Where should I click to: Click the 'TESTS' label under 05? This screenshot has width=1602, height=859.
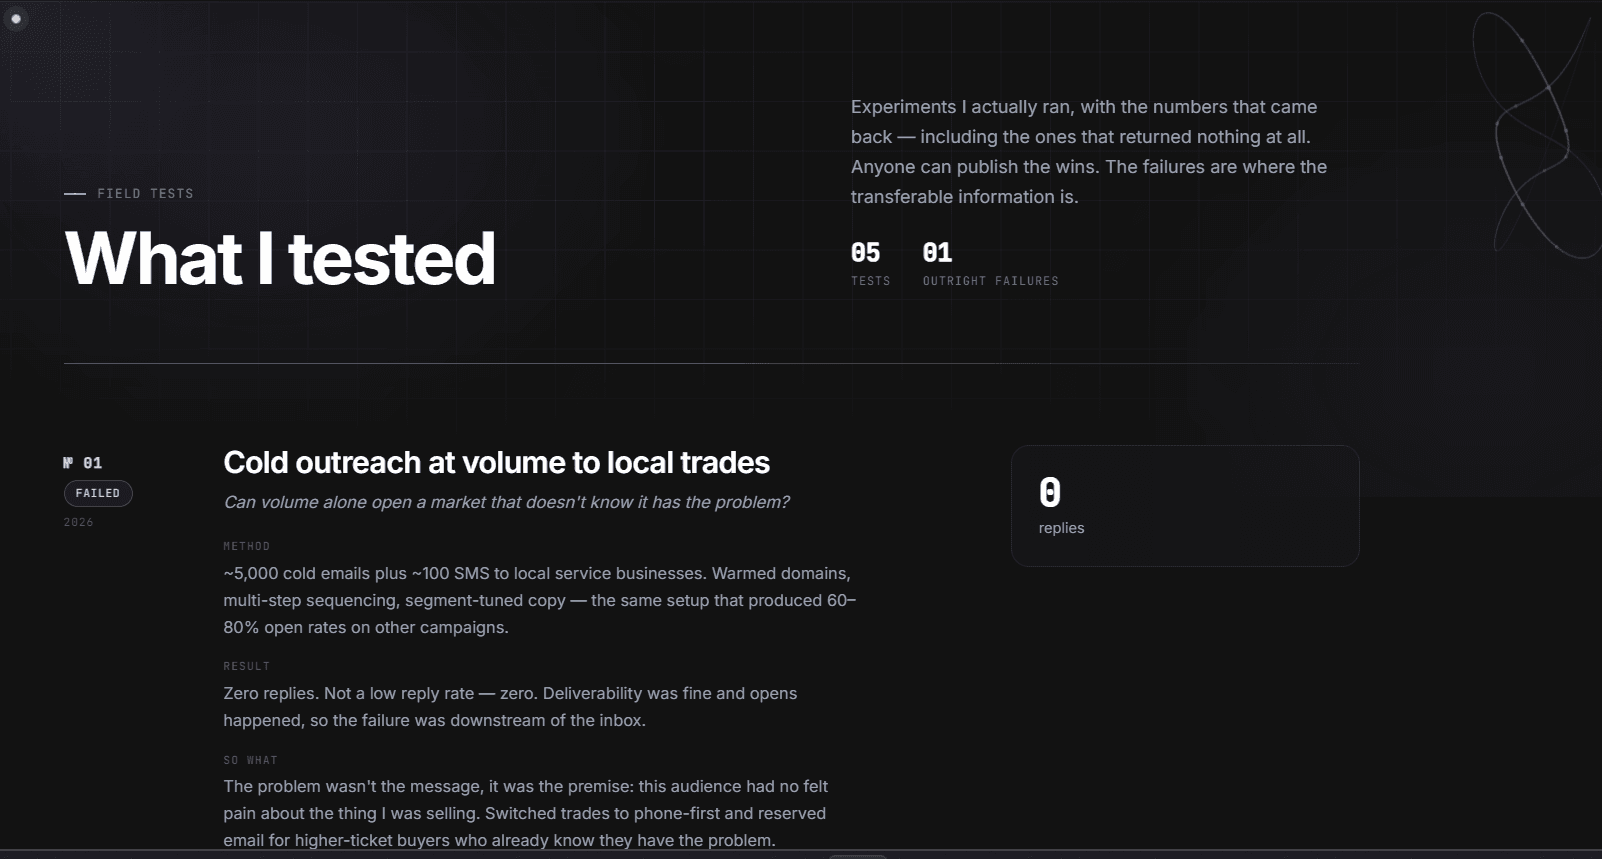tap(870, 281)
